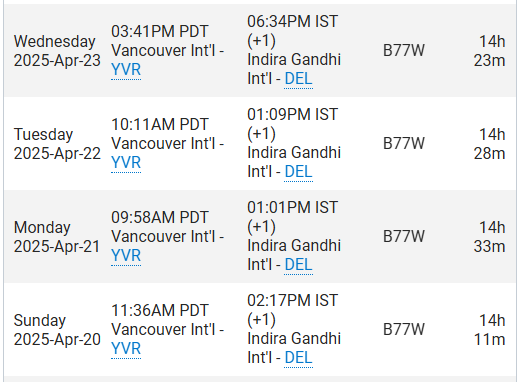Click B77W aircraft in Sunday row
The width and height of the screenshot is (521, 382).
point(404,330)
